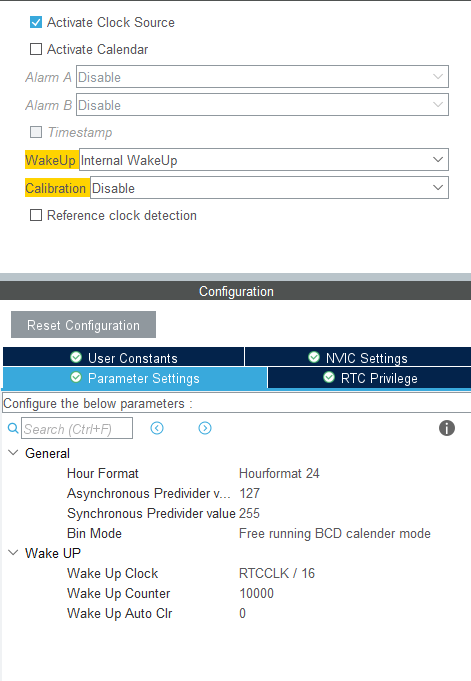Click green check icon on Parameter Settings
The width and height of the screenshot is (471, 681).
pos(76,377)
